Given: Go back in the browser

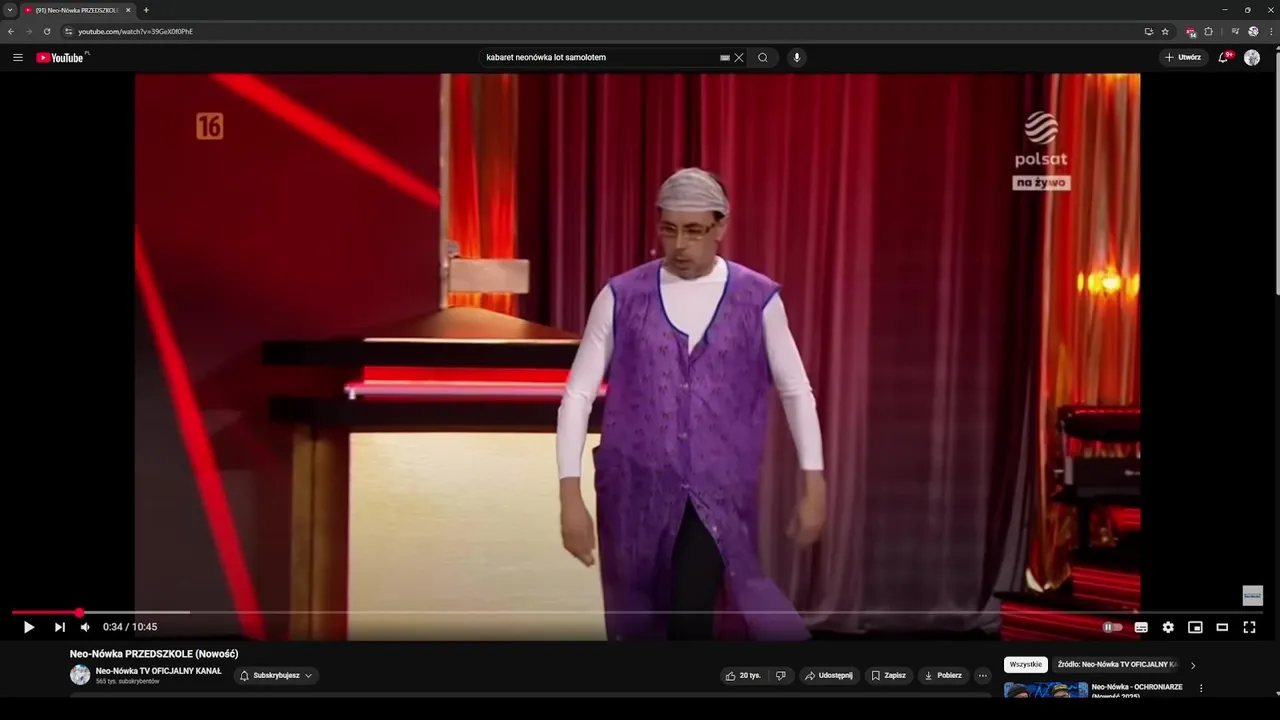Looking at the screenshot, I should [11, 31].
